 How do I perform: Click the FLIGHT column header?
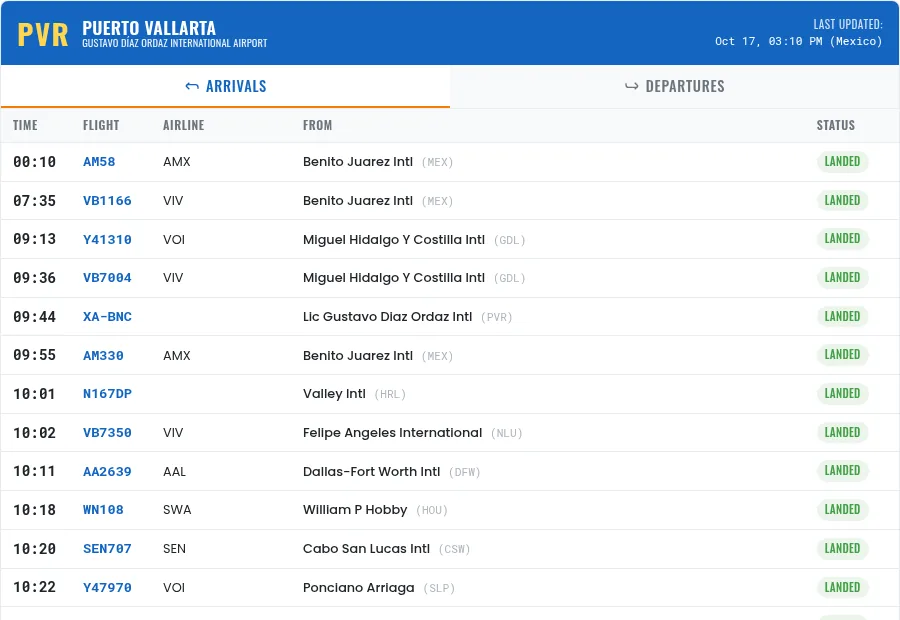click(x=101, y=125)
